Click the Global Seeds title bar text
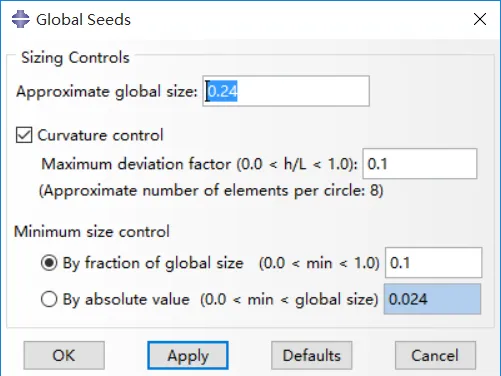501x376 pixels. (x=83, y=20)
